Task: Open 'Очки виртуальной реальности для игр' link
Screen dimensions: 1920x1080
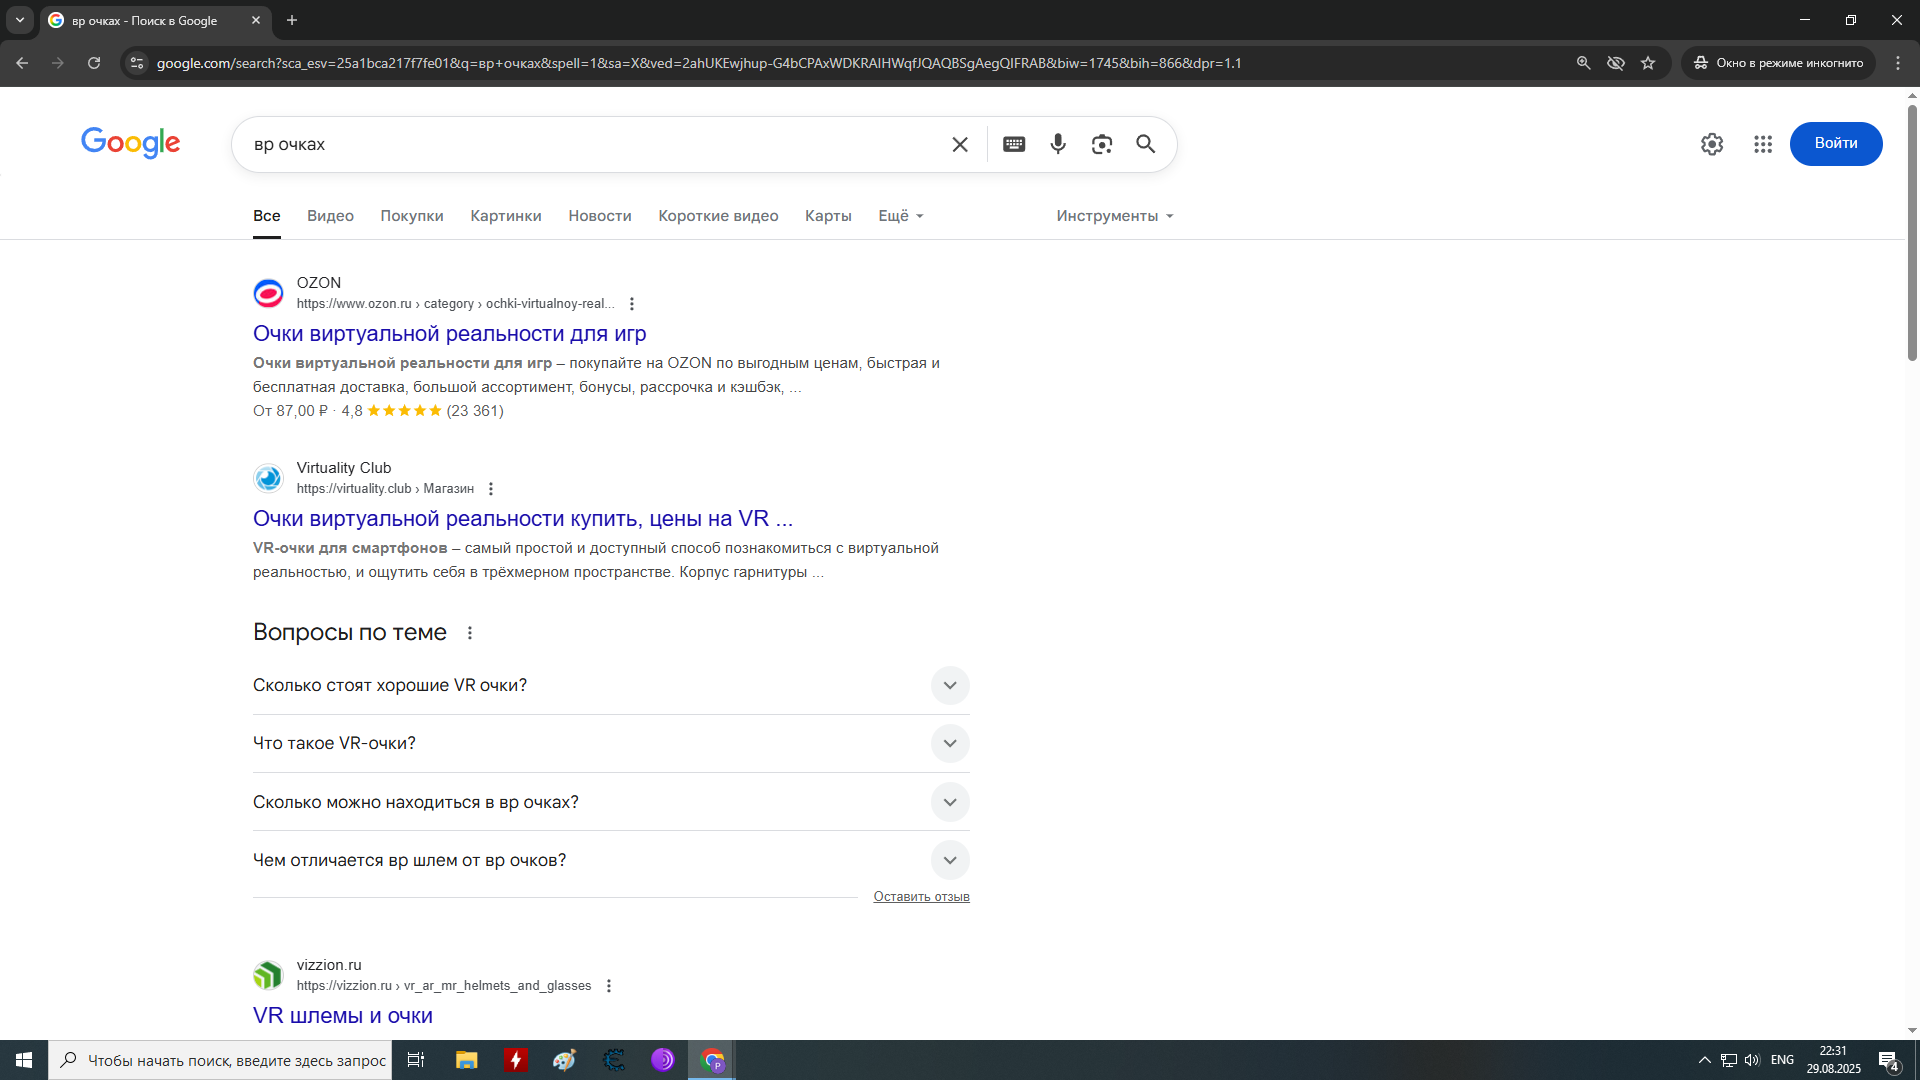Action: click(449, 334)
